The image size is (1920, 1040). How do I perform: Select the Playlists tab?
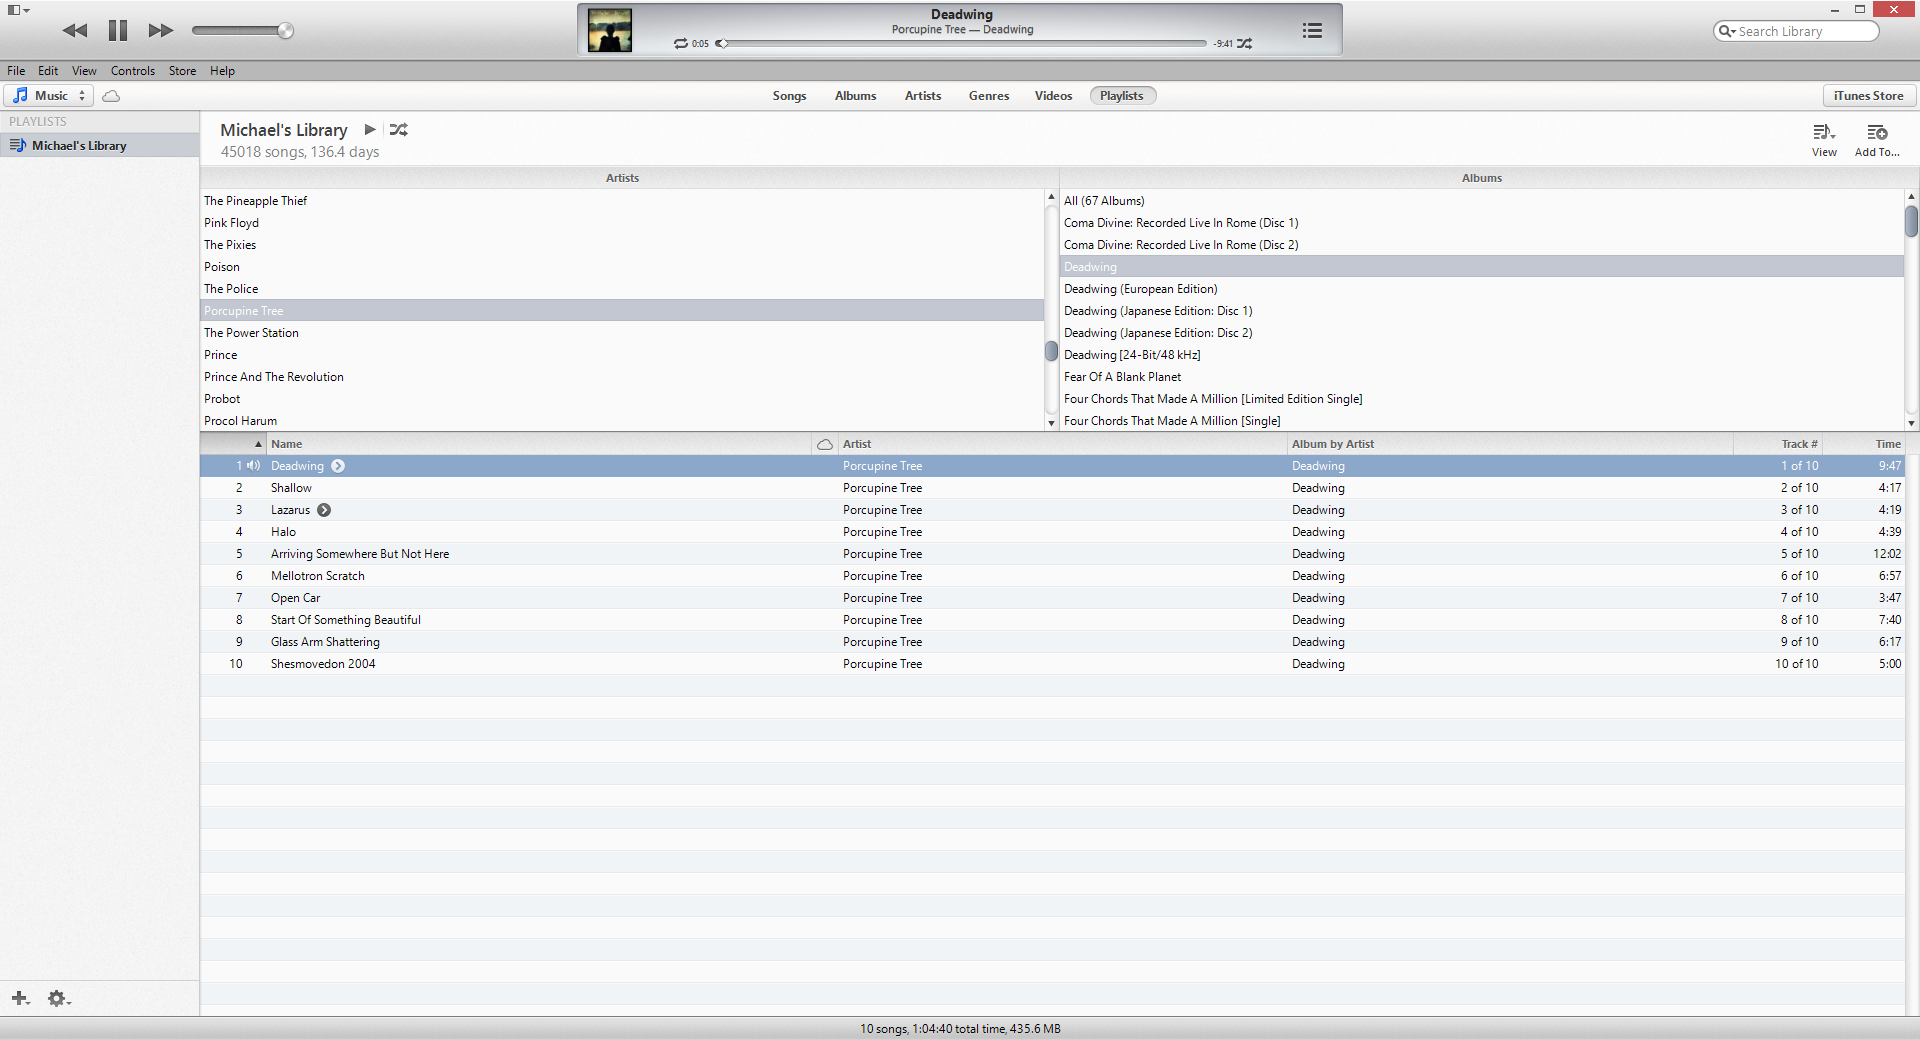click(1122, 96)
